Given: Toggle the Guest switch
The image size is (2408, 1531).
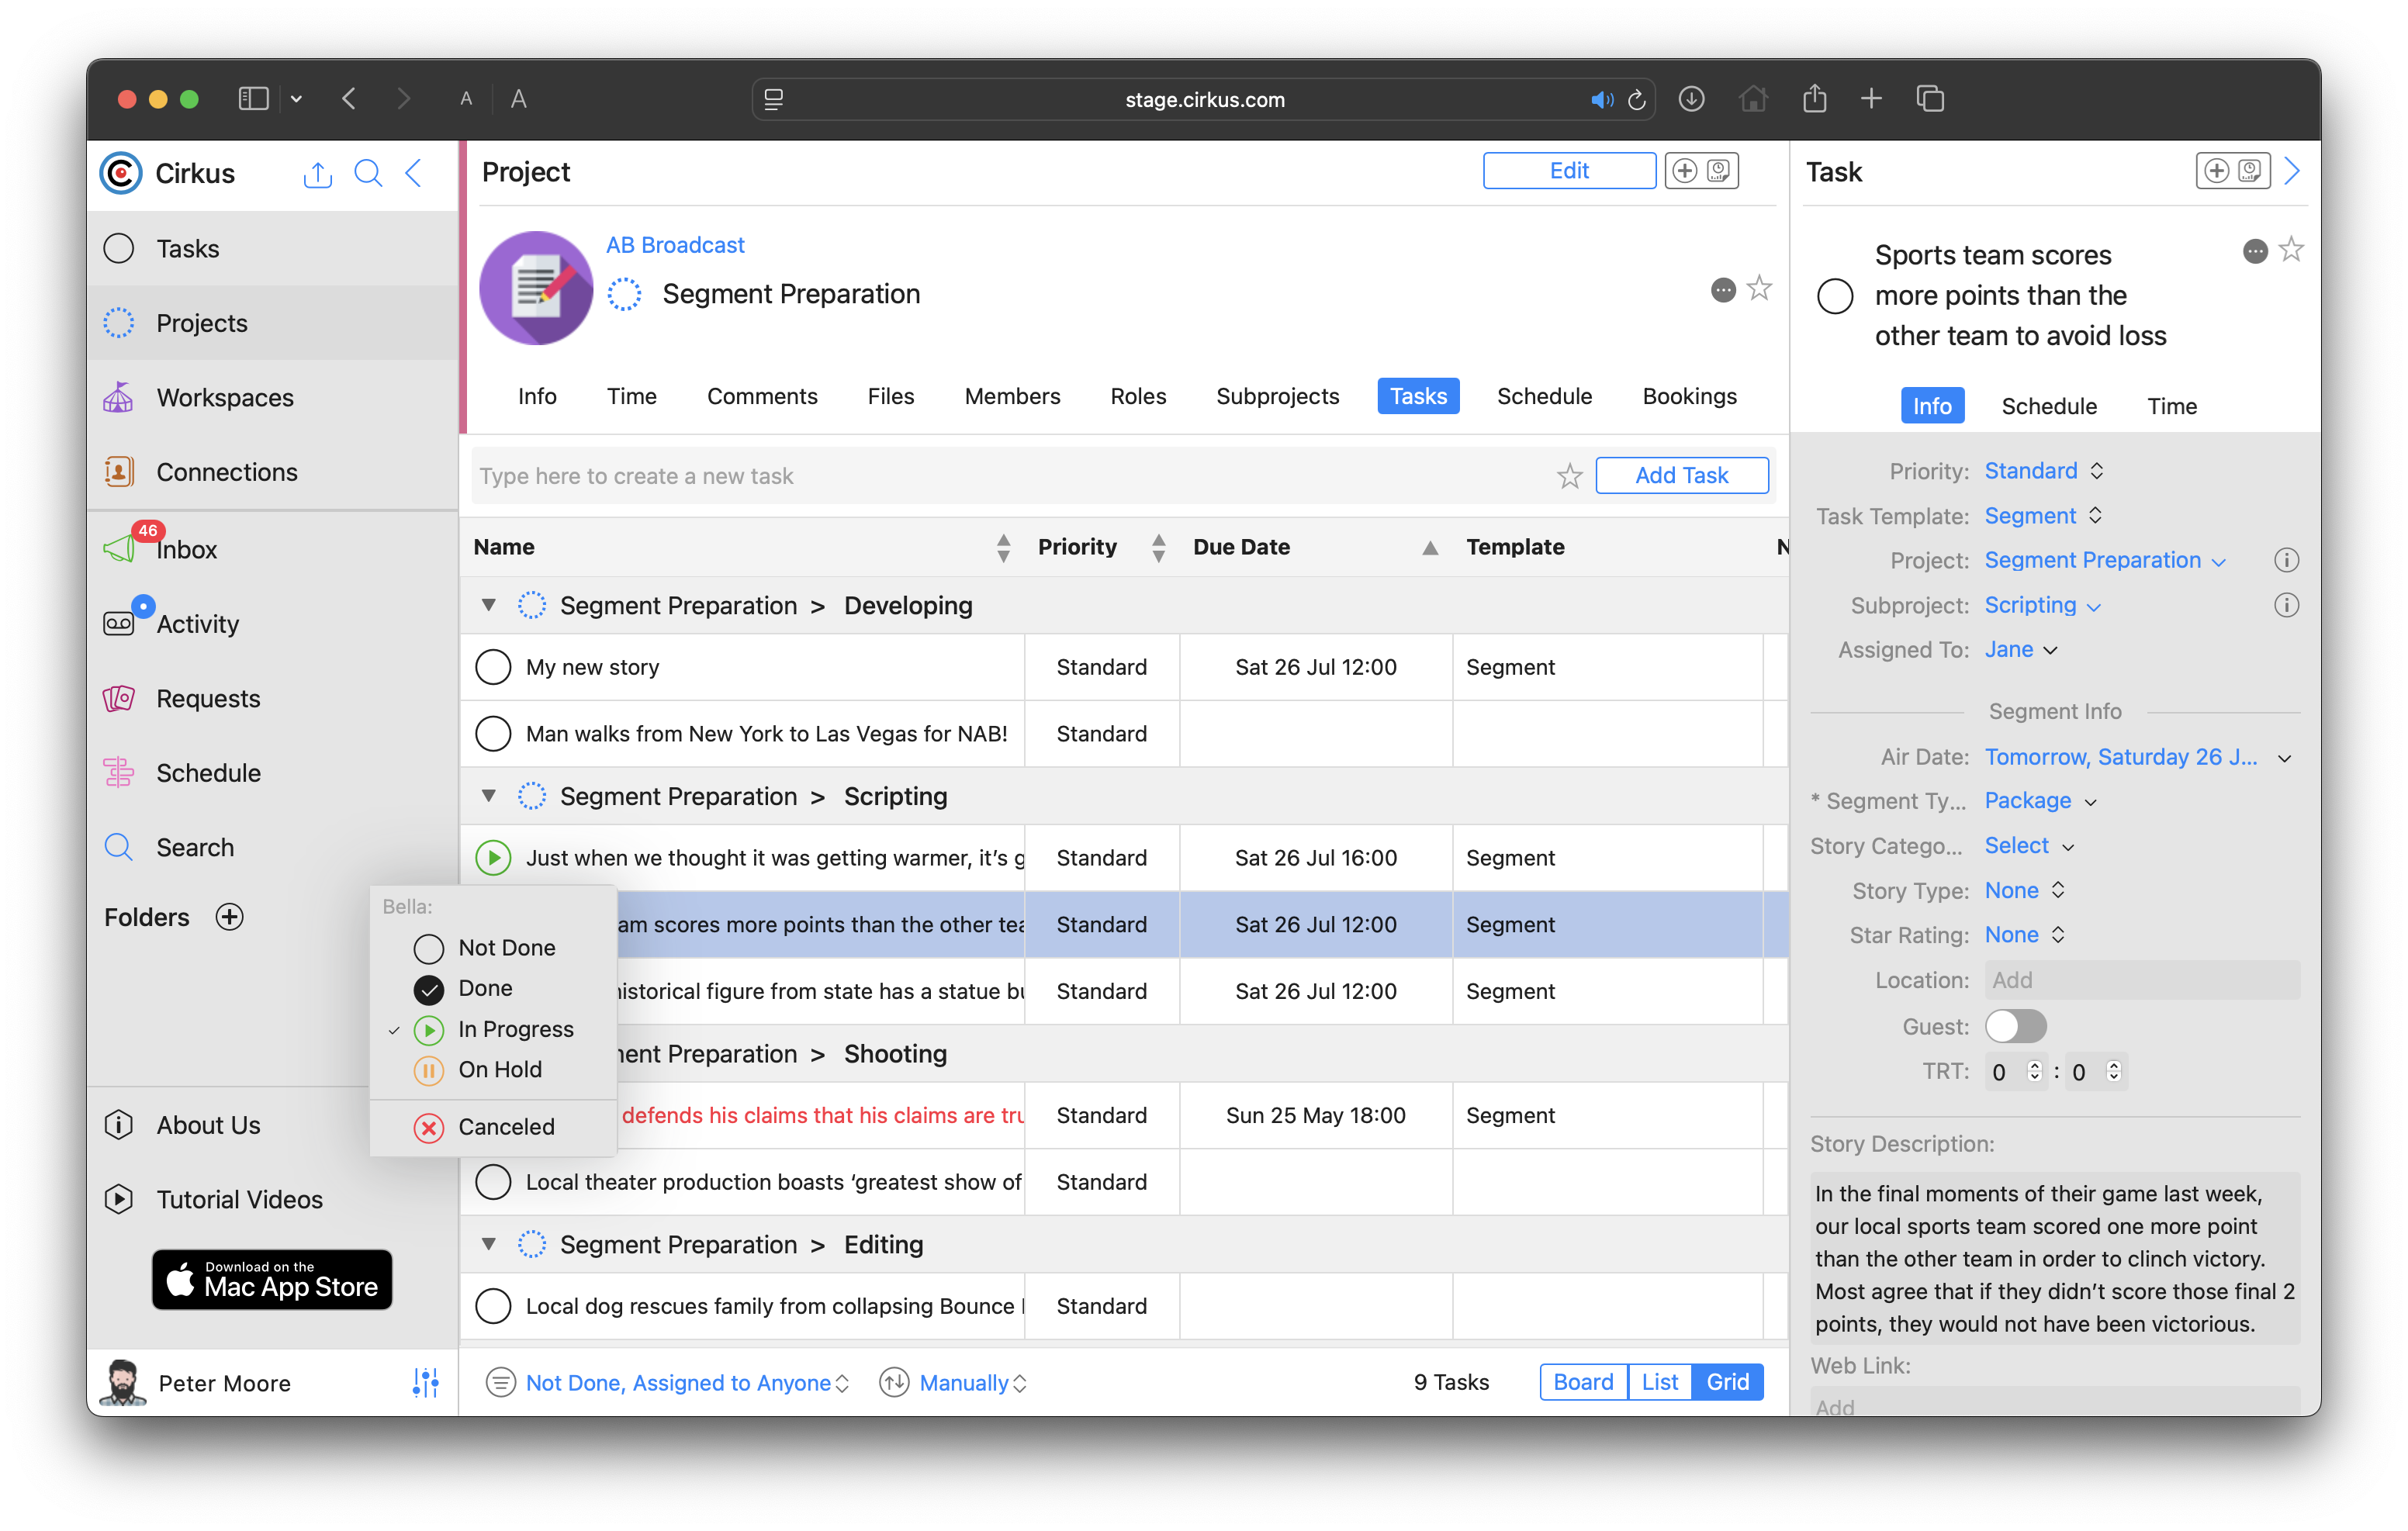Looking at the screenshot, I should [x=2015, y=1026].
